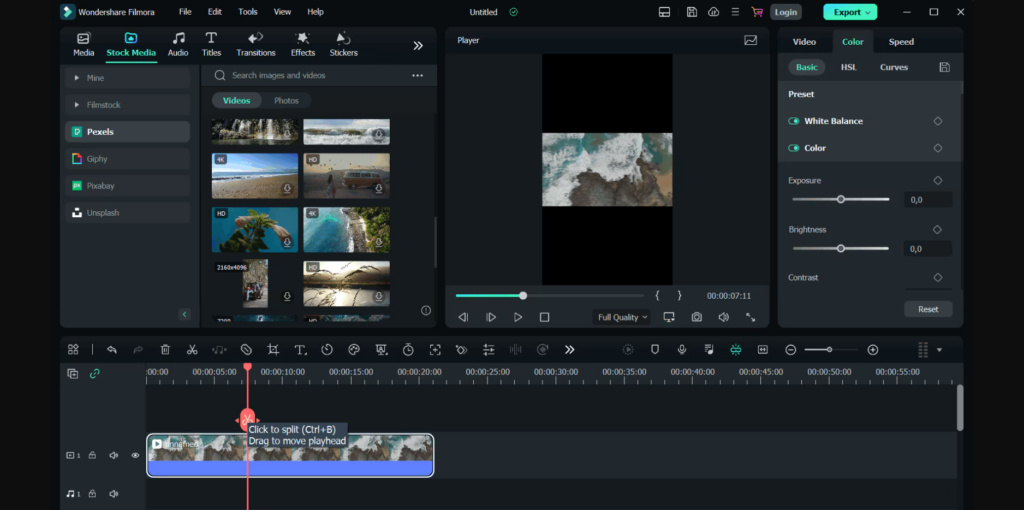Click the voiceover microphone icon

pyautogui.click(x=682, y=350)
